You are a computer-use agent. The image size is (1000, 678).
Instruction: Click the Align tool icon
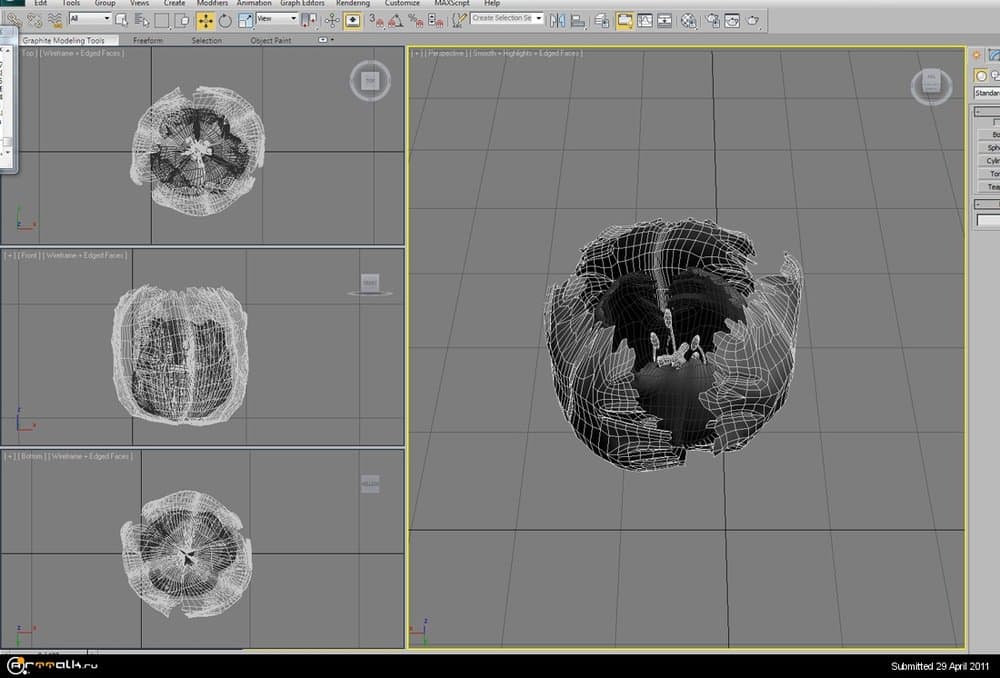coord(578,20)
